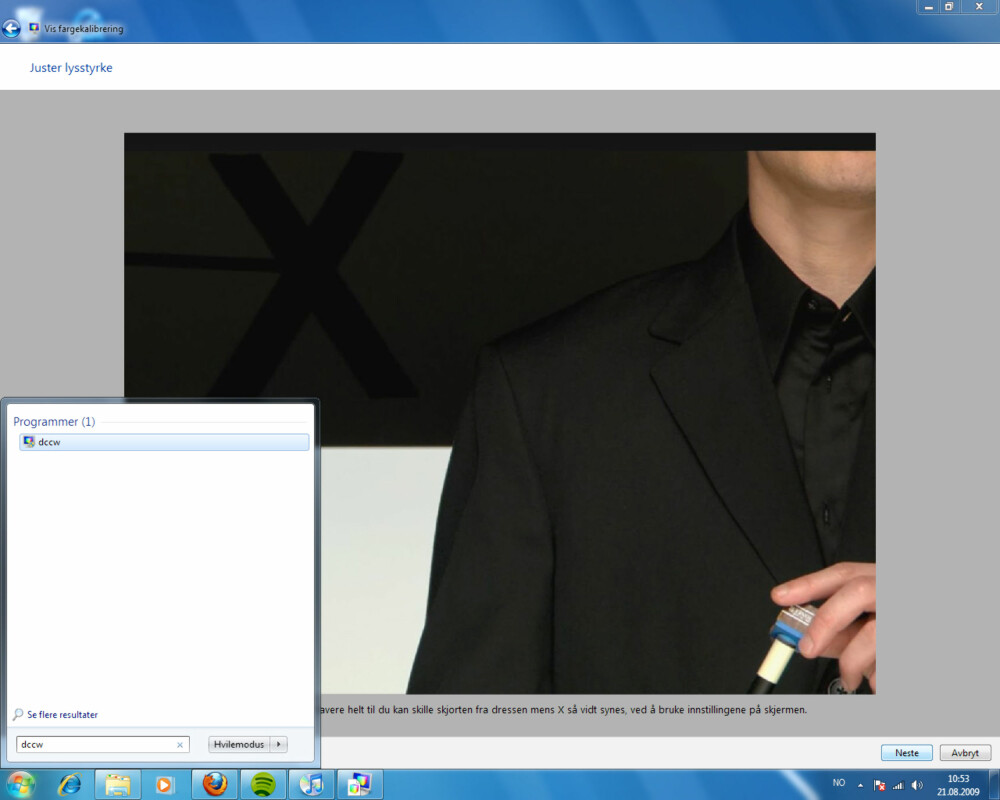Close the calibration window

point(979,7)
